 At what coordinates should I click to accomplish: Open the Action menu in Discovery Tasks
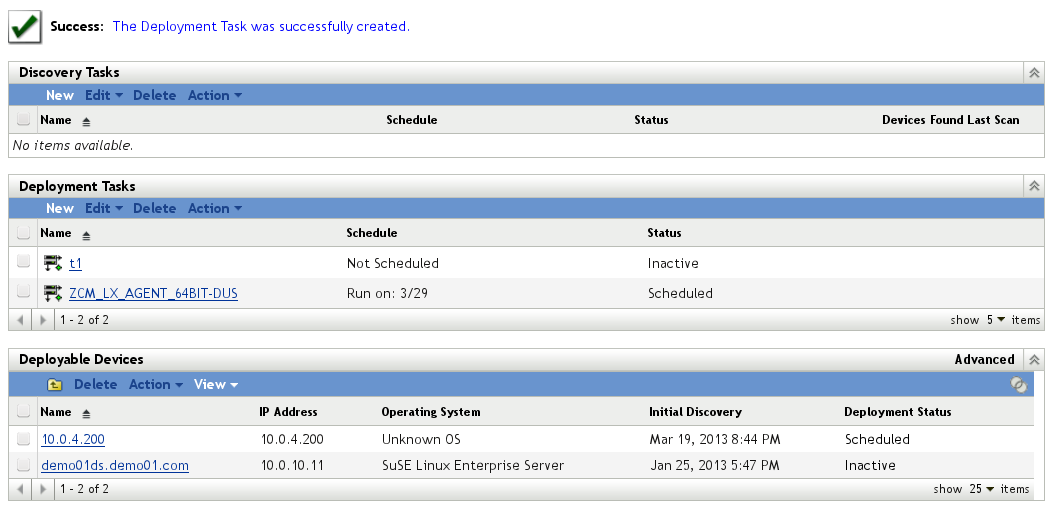[215, 96]
